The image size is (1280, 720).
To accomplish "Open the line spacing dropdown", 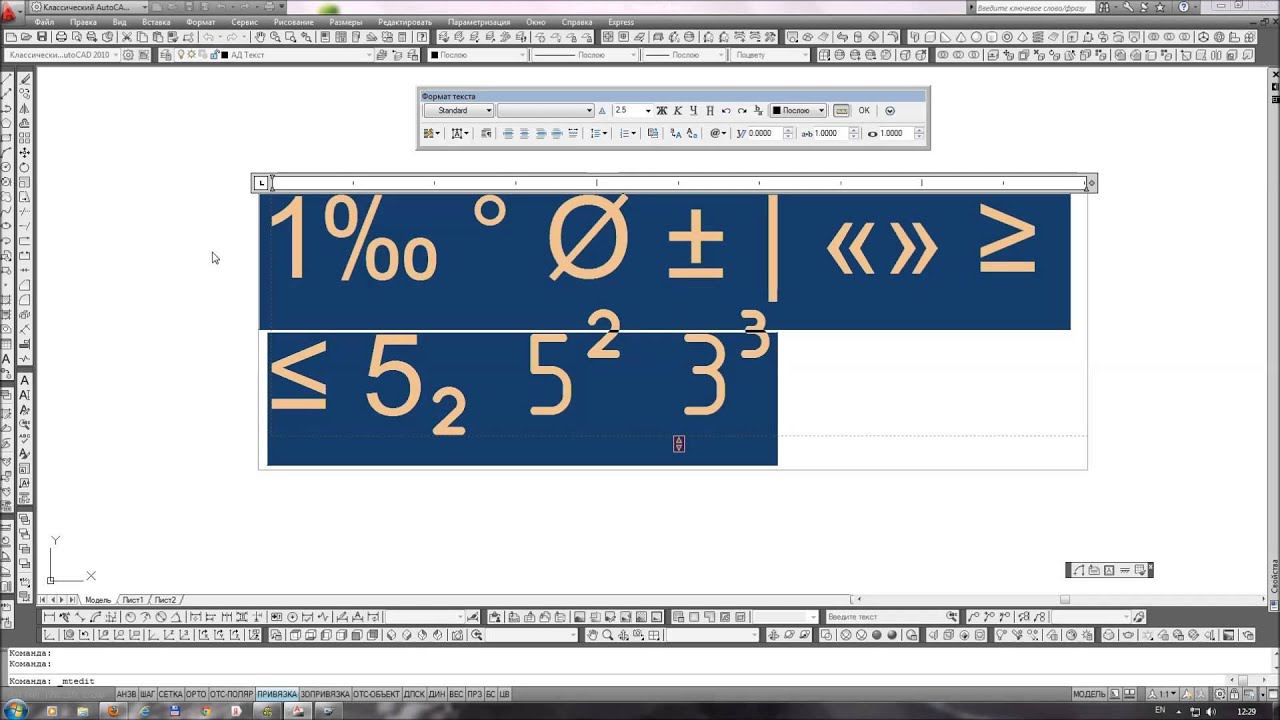I will [598, 133].
